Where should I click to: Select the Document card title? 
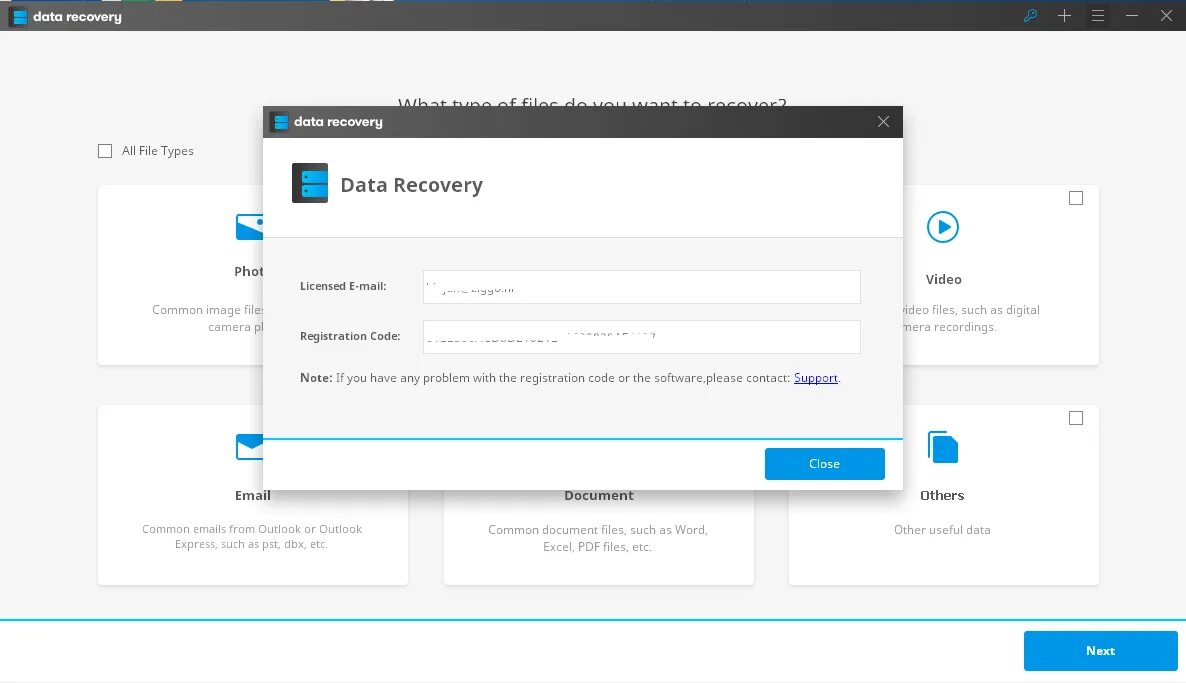598,496
